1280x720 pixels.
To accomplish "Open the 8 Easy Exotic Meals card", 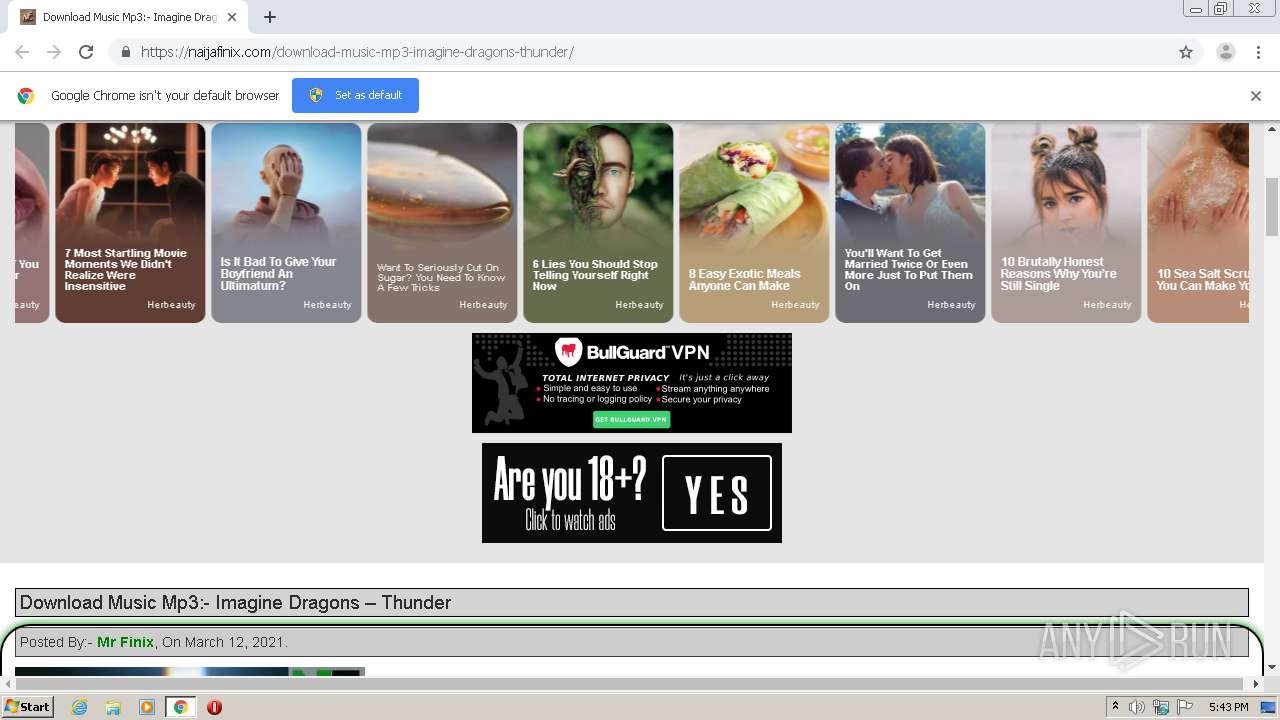I will pyautogui.click(x=754, y=222).
